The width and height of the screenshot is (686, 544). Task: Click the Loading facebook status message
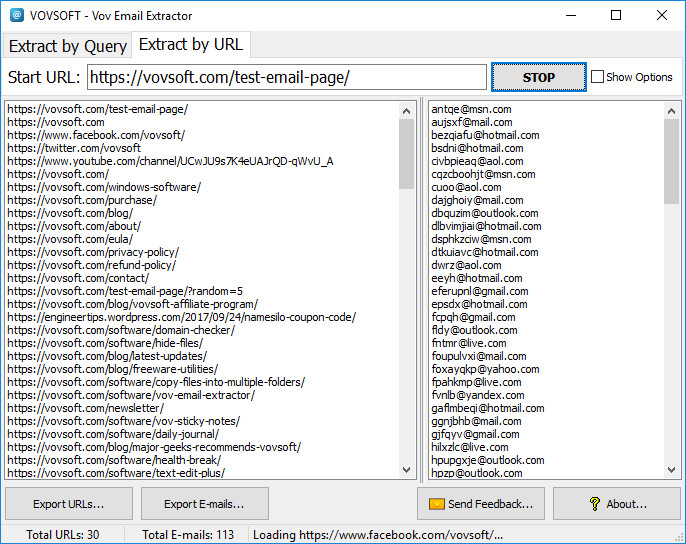pos(378,535)
